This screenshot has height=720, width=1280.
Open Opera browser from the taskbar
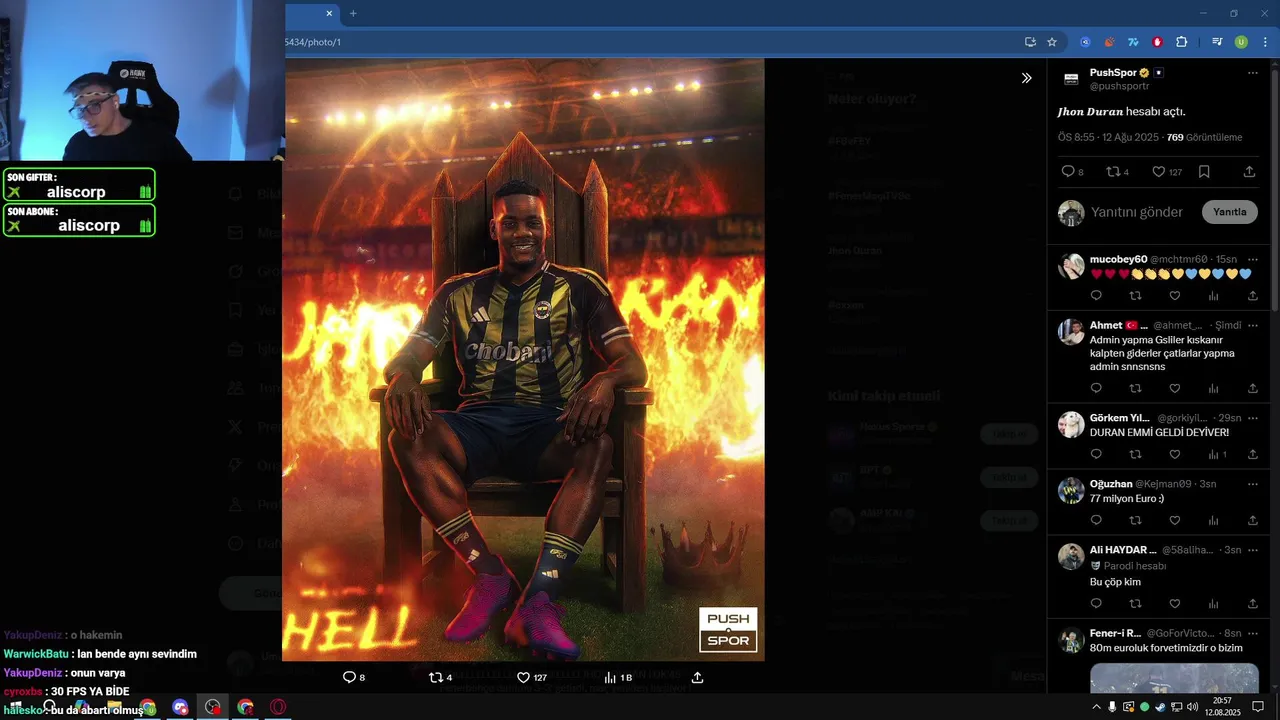click(x=278, y=707)
